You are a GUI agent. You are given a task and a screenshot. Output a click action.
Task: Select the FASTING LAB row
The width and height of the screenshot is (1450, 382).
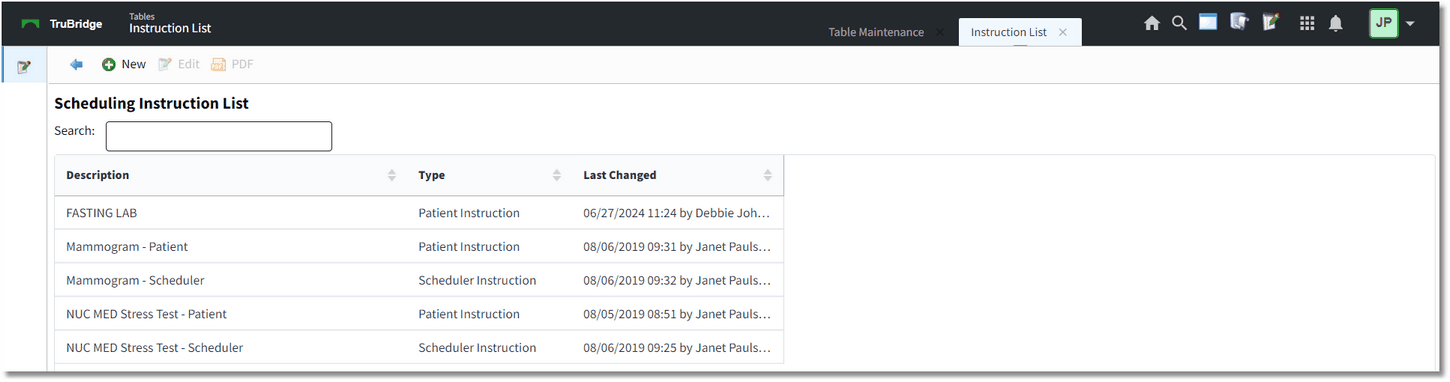(419, 213)
